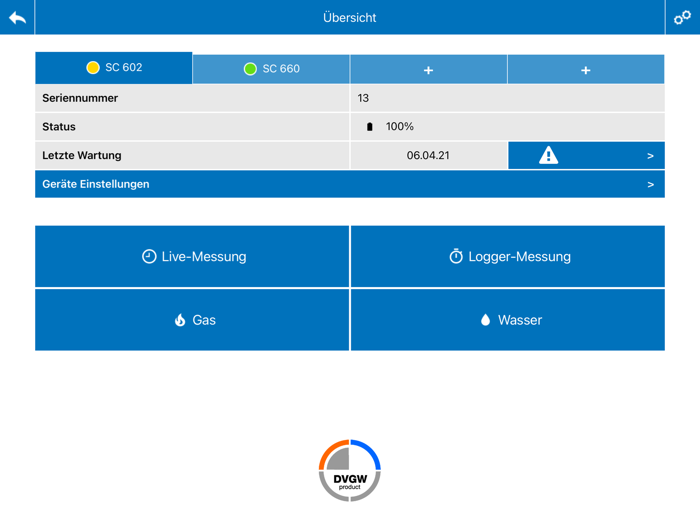Click the Seriennummer label
The image size is (700, 525).
tap(80, 98)
